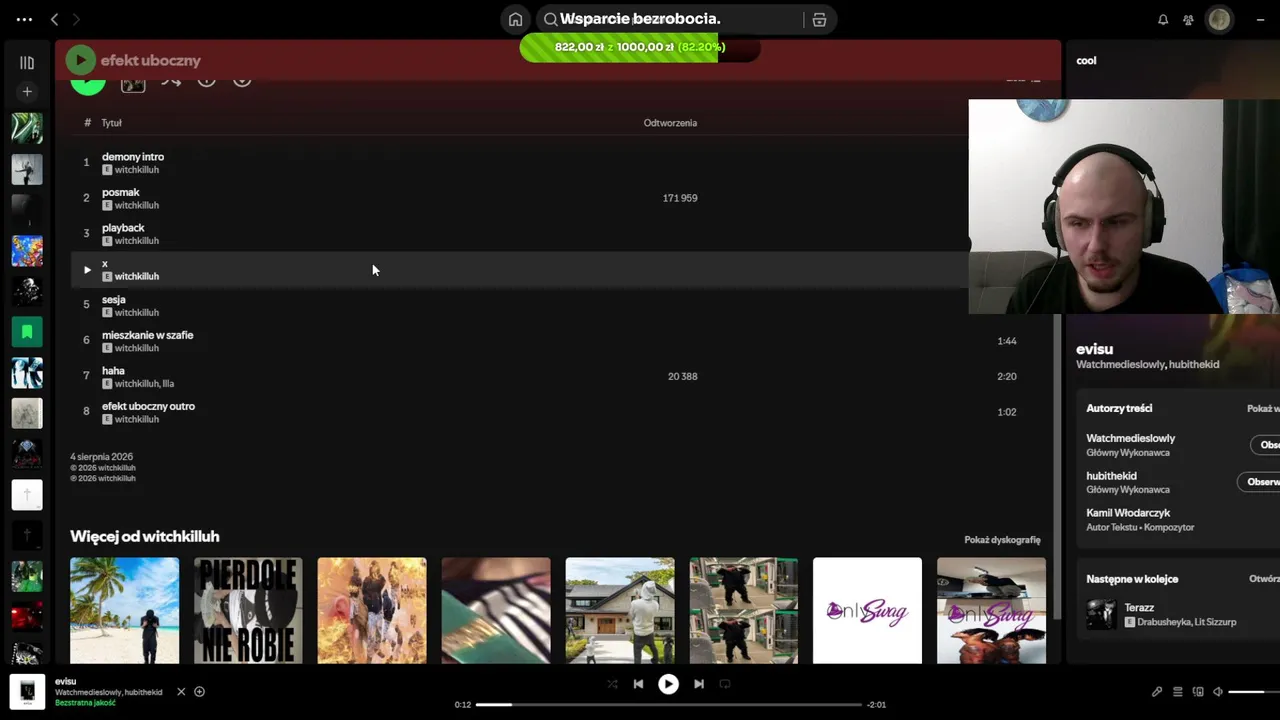1280x720 pixels.
Task: Open witchkilluh artist link under posmak
Action: [137, 205]
